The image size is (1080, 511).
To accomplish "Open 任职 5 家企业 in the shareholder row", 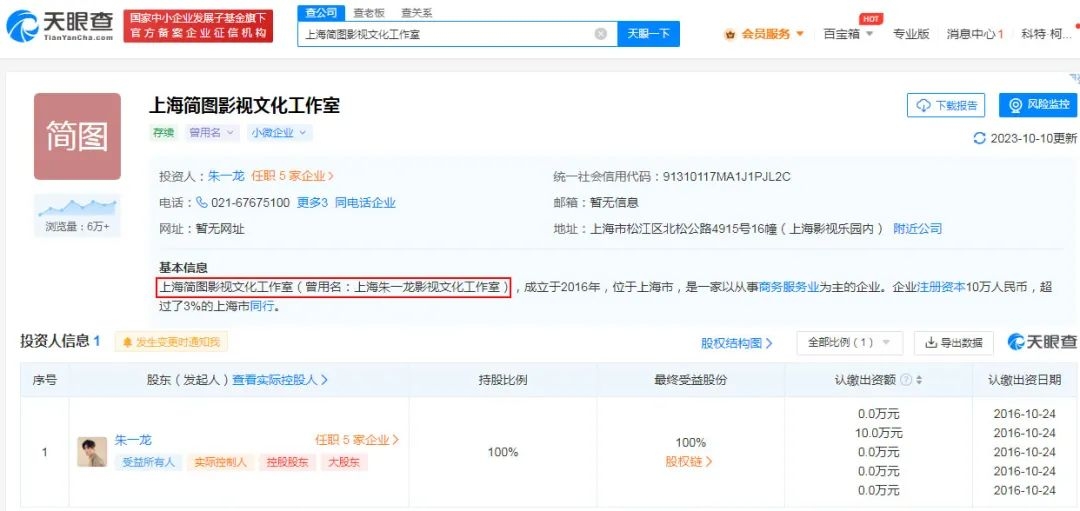I will pyautogui.click(x=357, y=440).
